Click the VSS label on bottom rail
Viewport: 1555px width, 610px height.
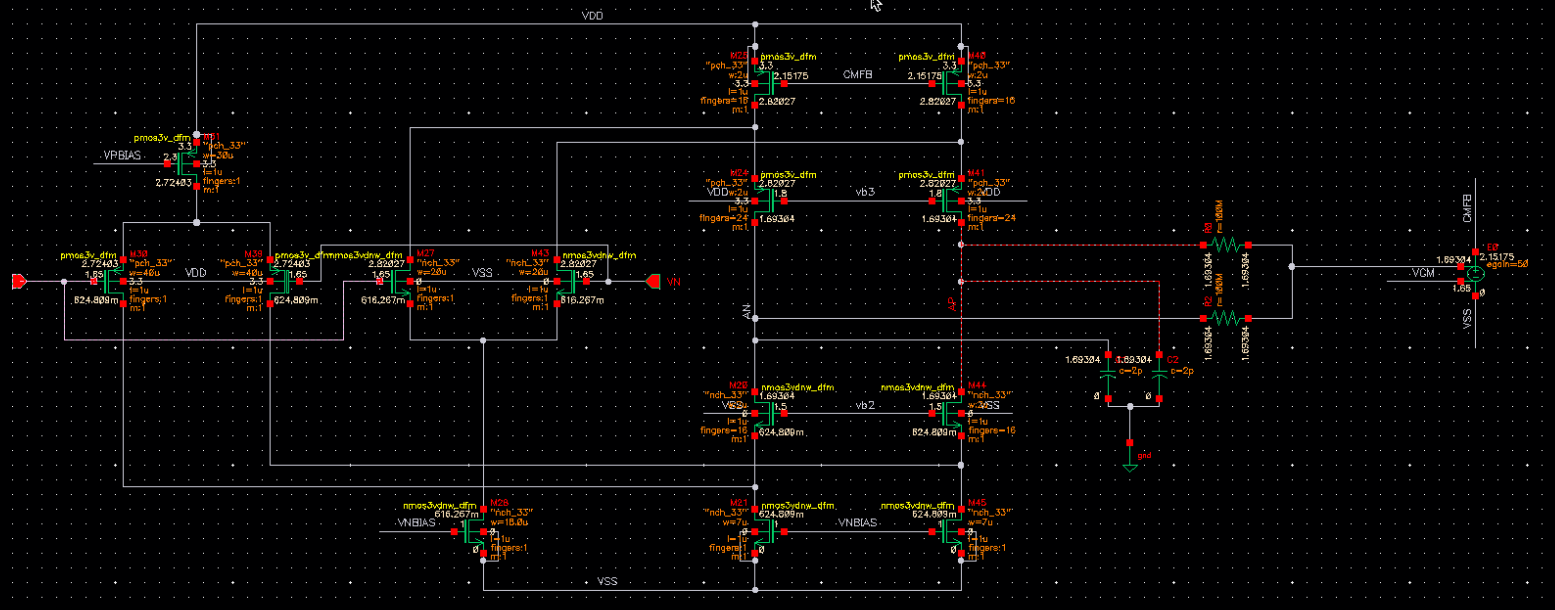click(607, 581)
